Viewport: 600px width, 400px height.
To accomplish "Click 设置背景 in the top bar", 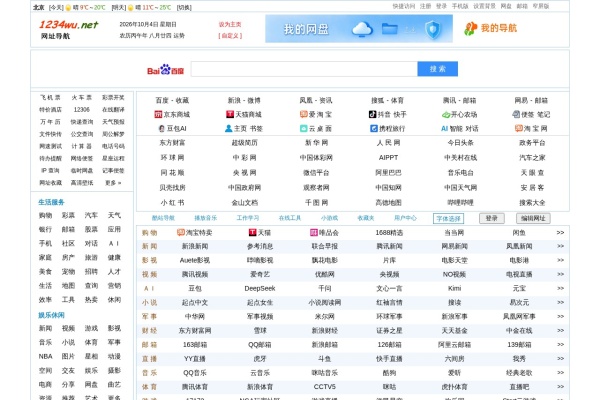I will pos(484,6).
